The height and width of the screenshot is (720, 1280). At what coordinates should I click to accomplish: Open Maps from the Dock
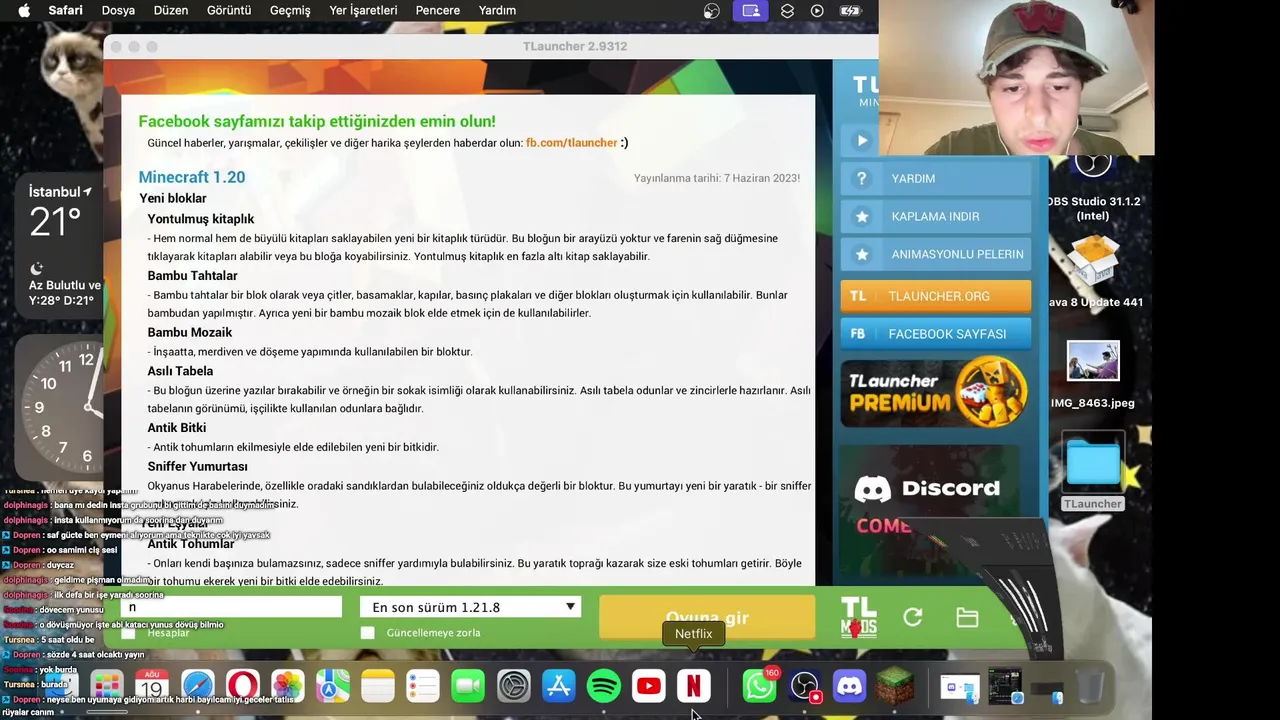point(333,686)
